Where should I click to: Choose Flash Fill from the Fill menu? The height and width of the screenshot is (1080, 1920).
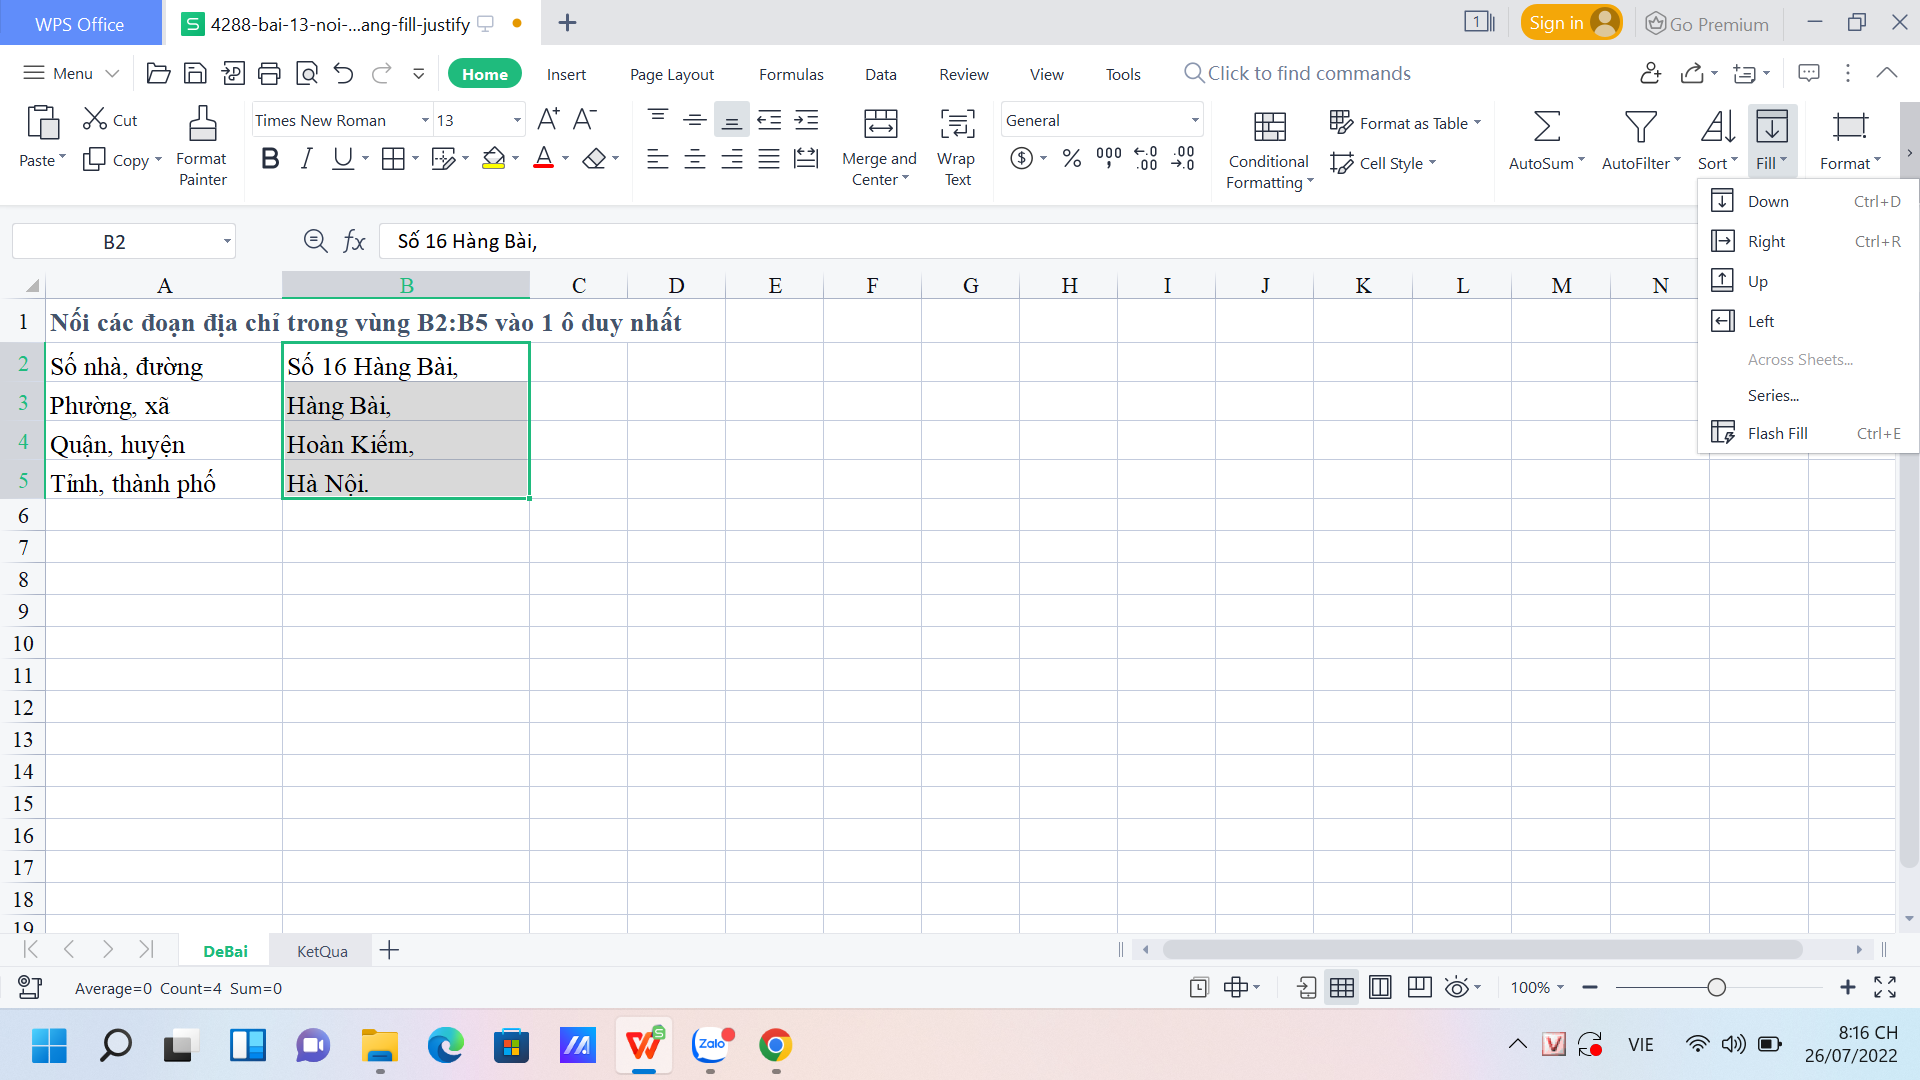(x=1777, y=433)
